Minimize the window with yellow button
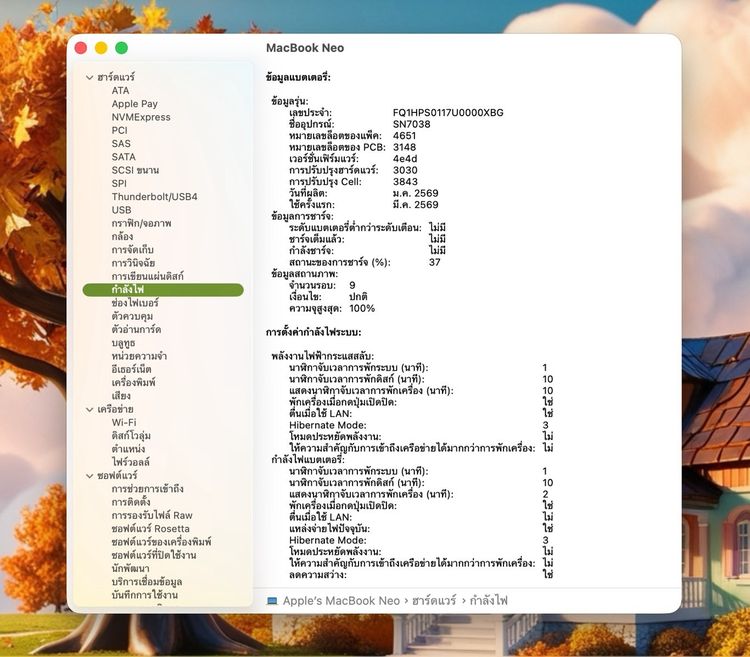Image resolution: width=750 pixels, height=657 pixels. coord(101,48)
